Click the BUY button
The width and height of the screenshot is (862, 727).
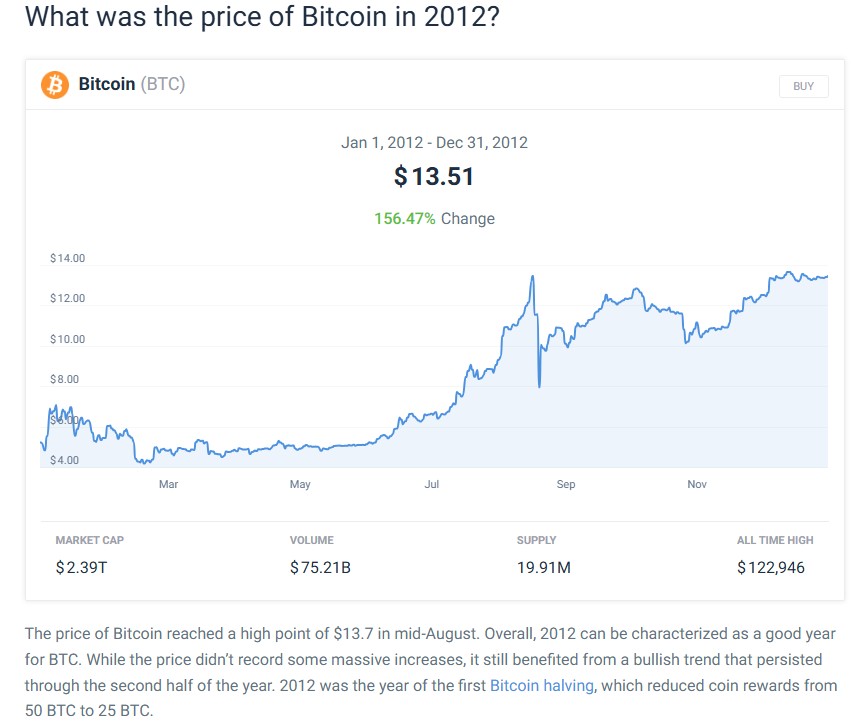[x=803, y=86]
